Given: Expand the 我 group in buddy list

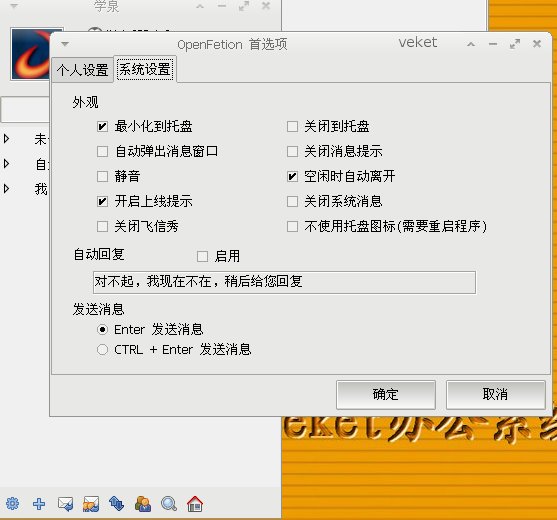Looking at the screenshot, I should [x=6, y=188].
